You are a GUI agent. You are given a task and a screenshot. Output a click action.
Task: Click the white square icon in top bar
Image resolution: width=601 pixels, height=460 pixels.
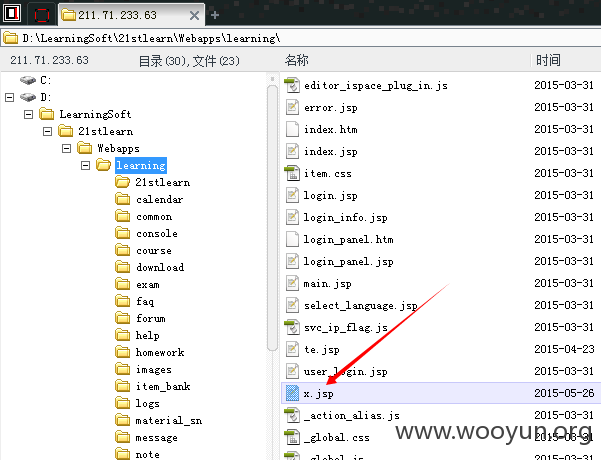pyautogui.click(x=11, y=13)
